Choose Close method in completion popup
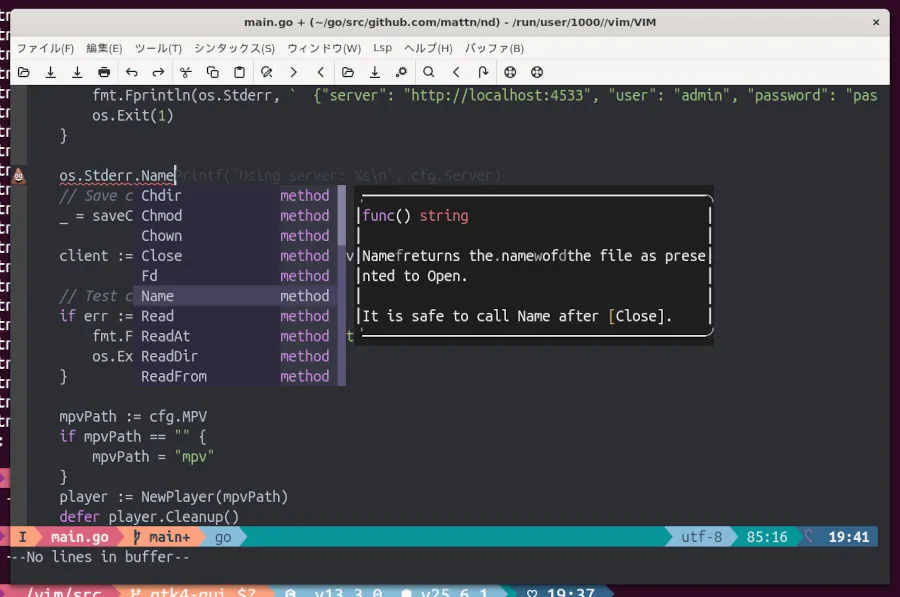This screenshot has height=597, width=900. coord(236,256)
